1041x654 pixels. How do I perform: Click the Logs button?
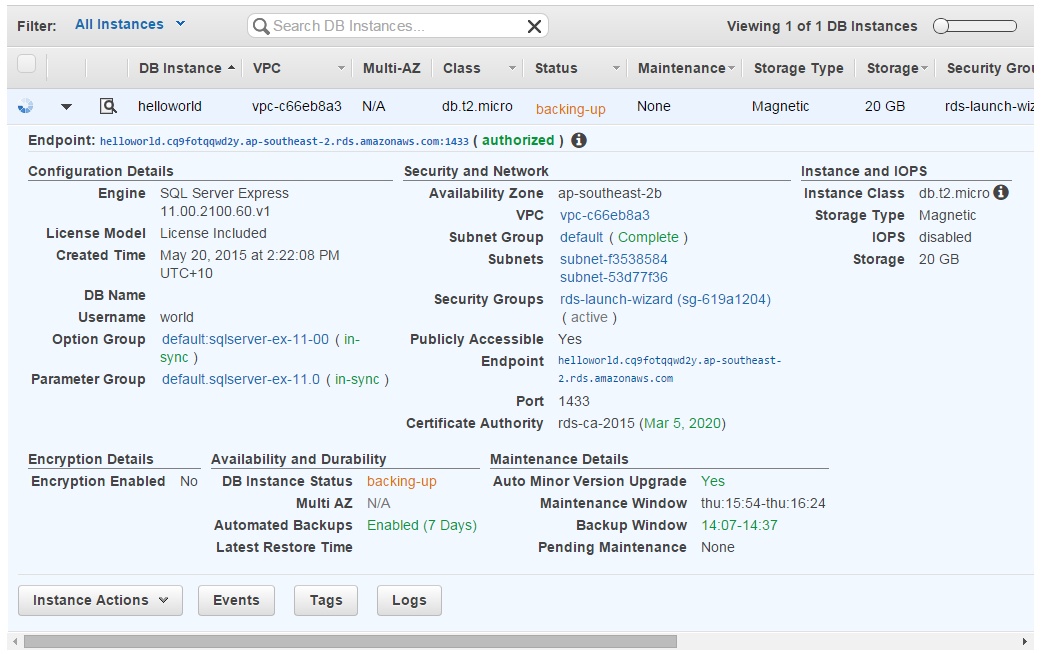(x=409, y=600)
